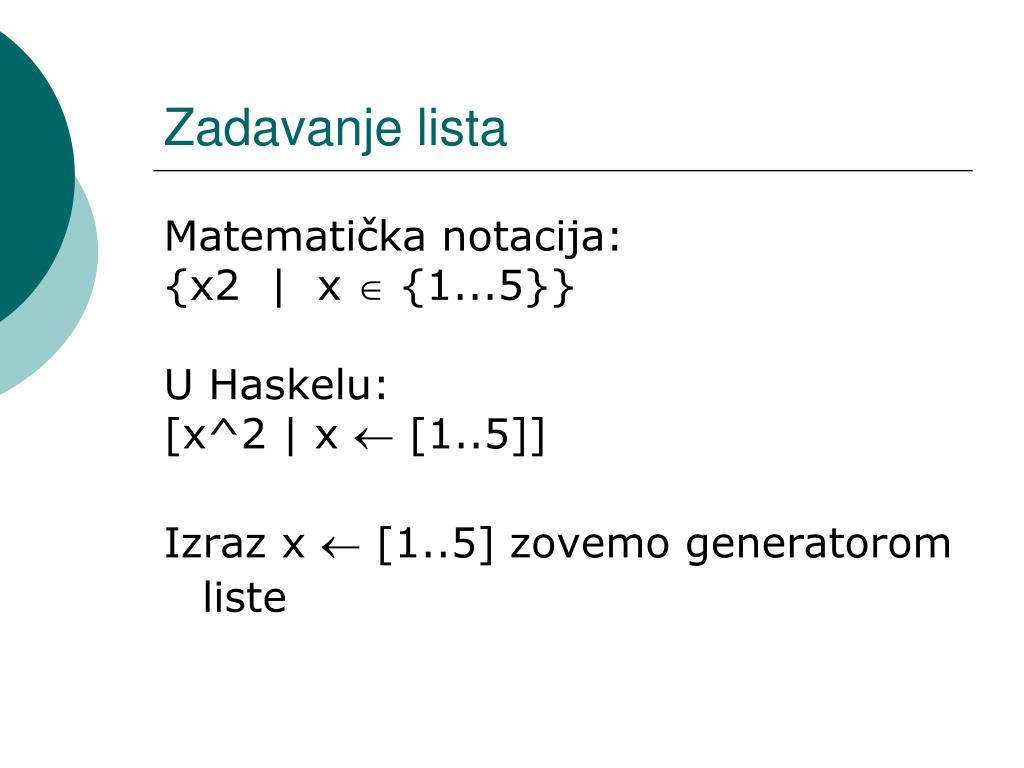Viewport: 1024px width, 768px height.
Task: Click the word liste on the last line
Action: (245, 597)
